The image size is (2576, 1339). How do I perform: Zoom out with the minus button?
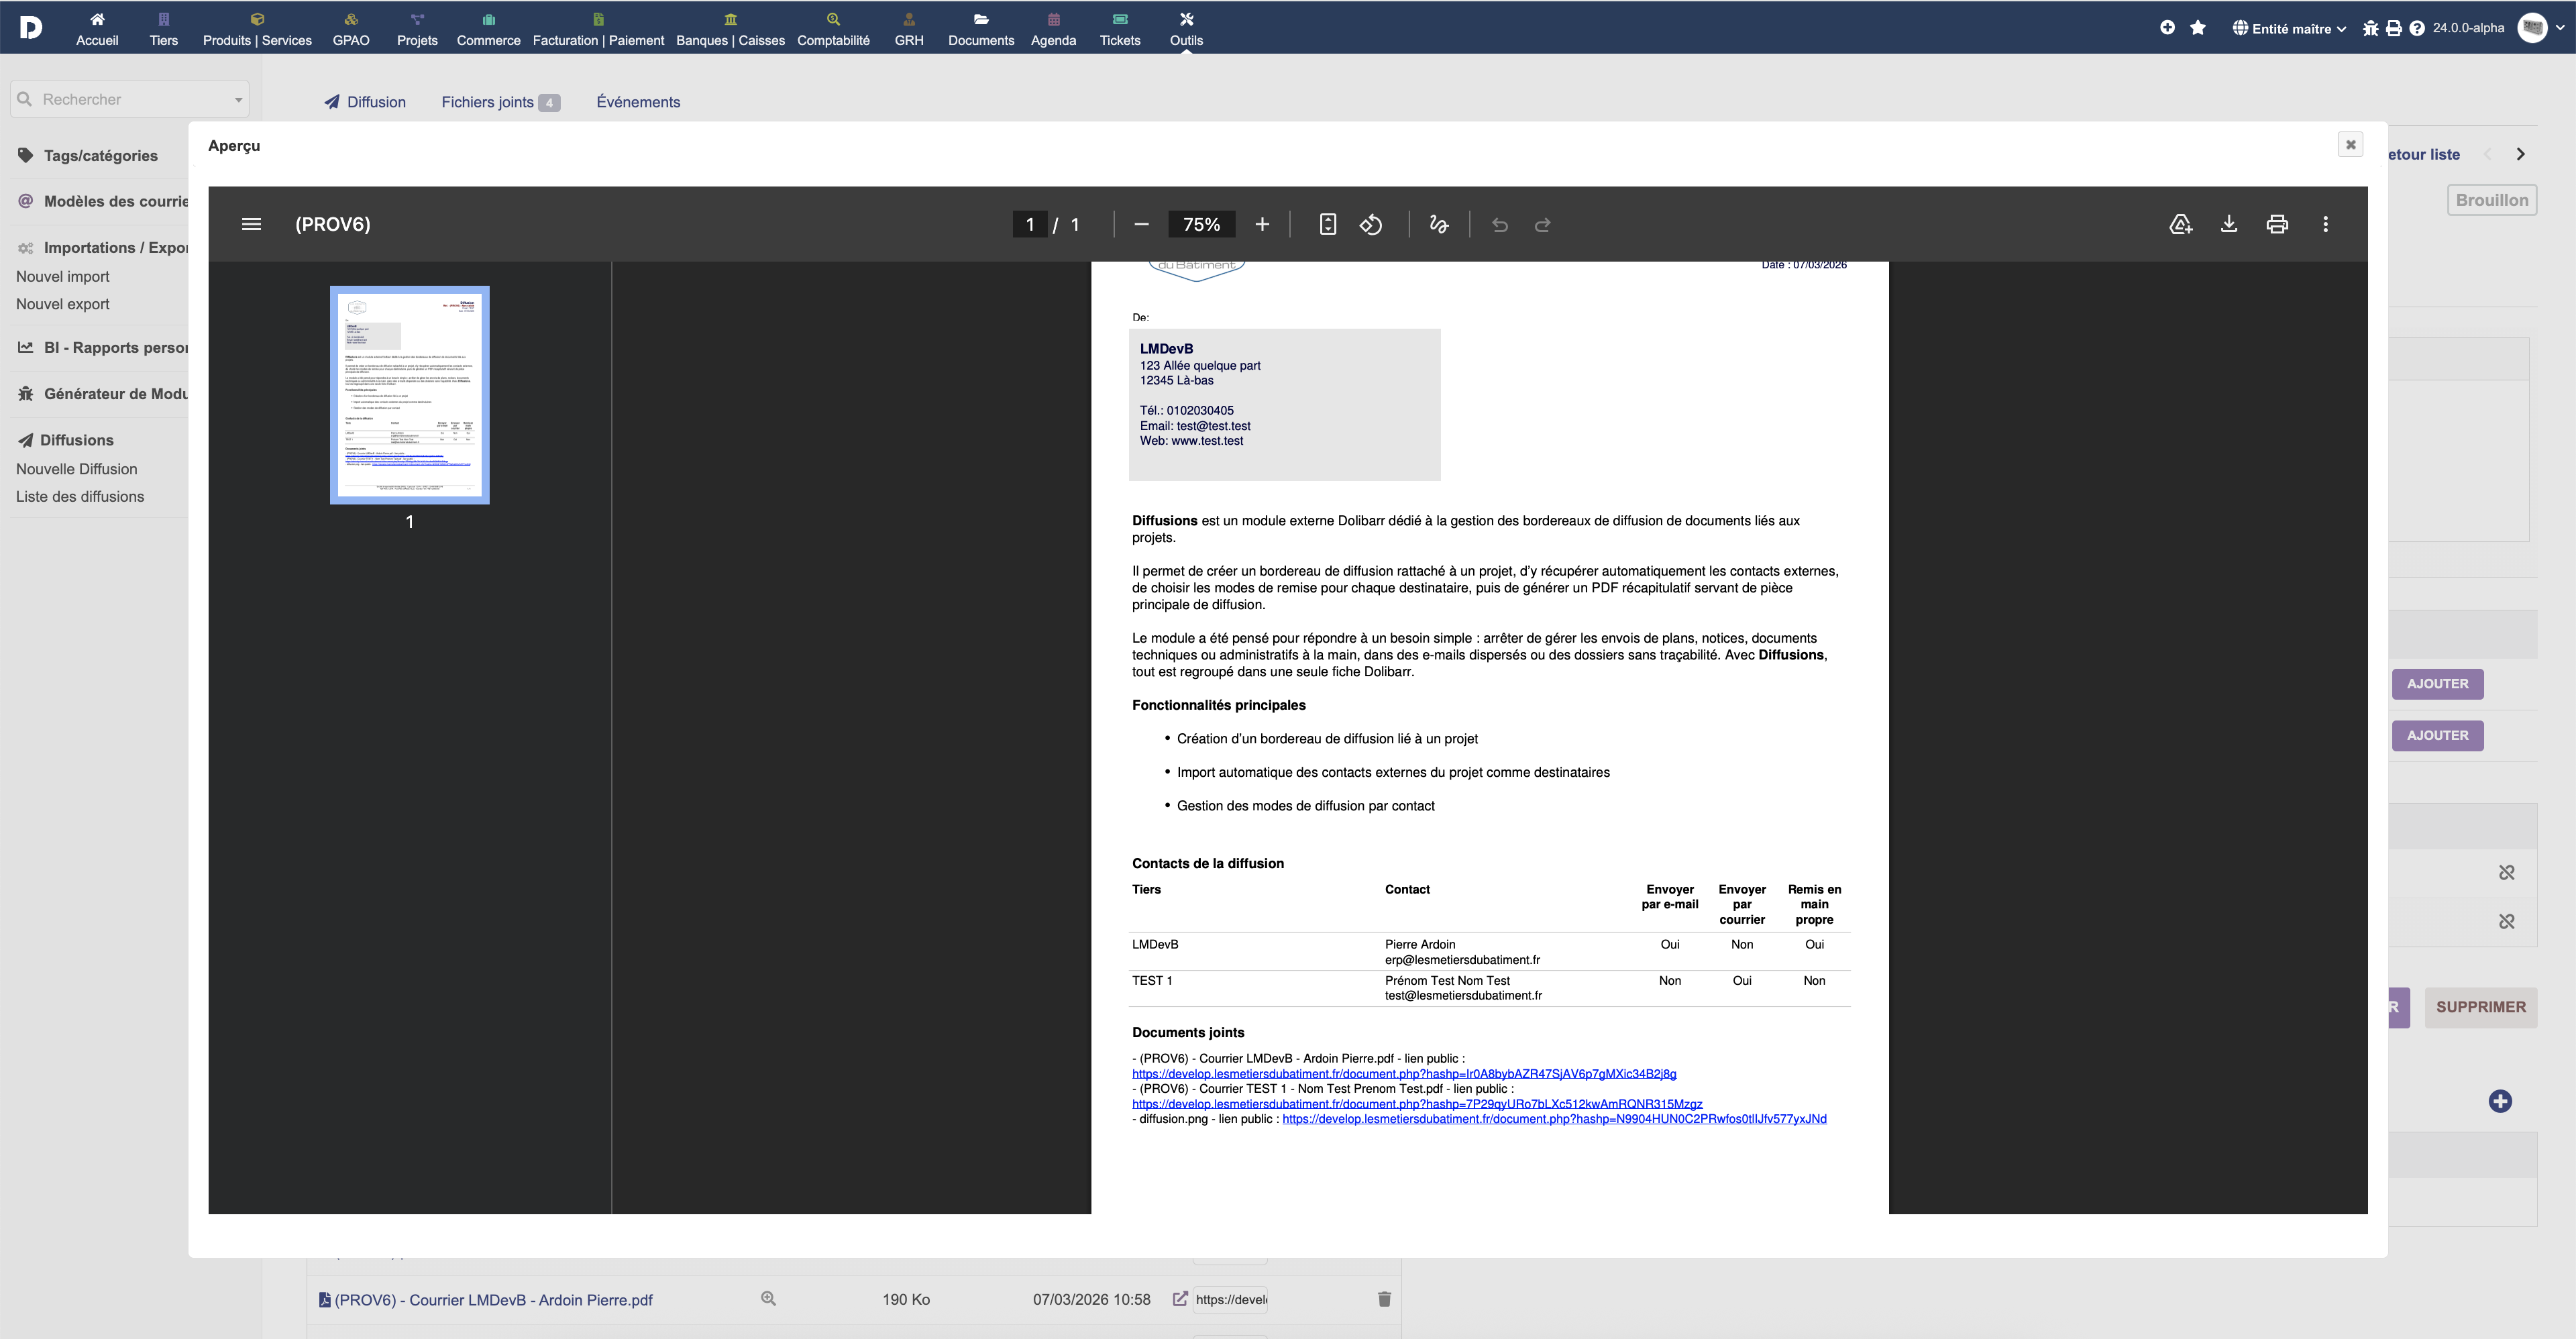[1141, 224]
